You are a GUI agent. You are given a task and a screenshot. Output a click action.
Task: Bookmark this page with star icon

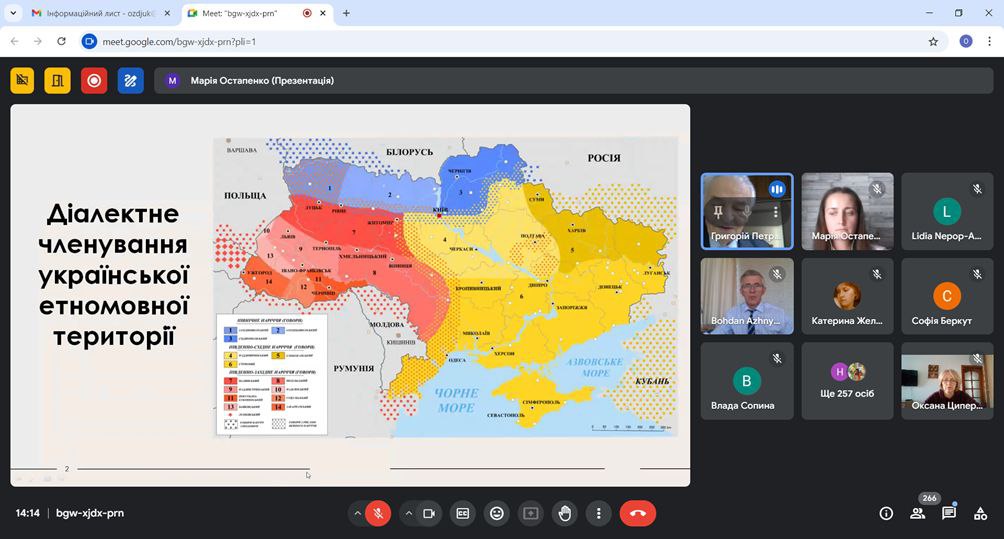coord(933,42)
